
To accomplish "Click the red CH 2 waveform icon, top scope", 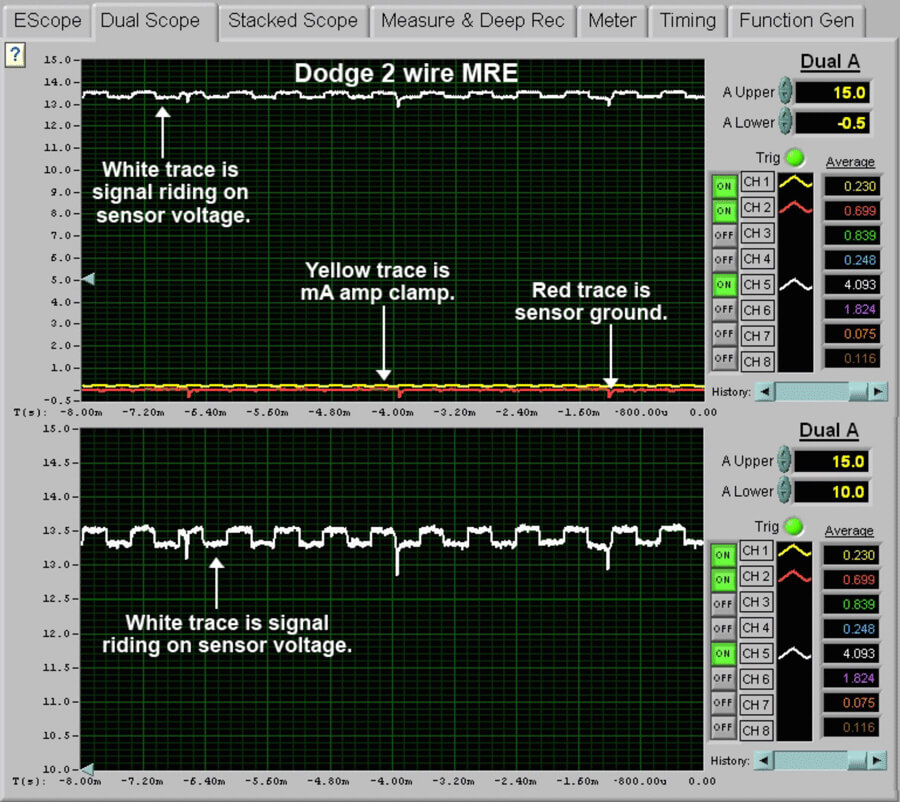I will (796, 207).
